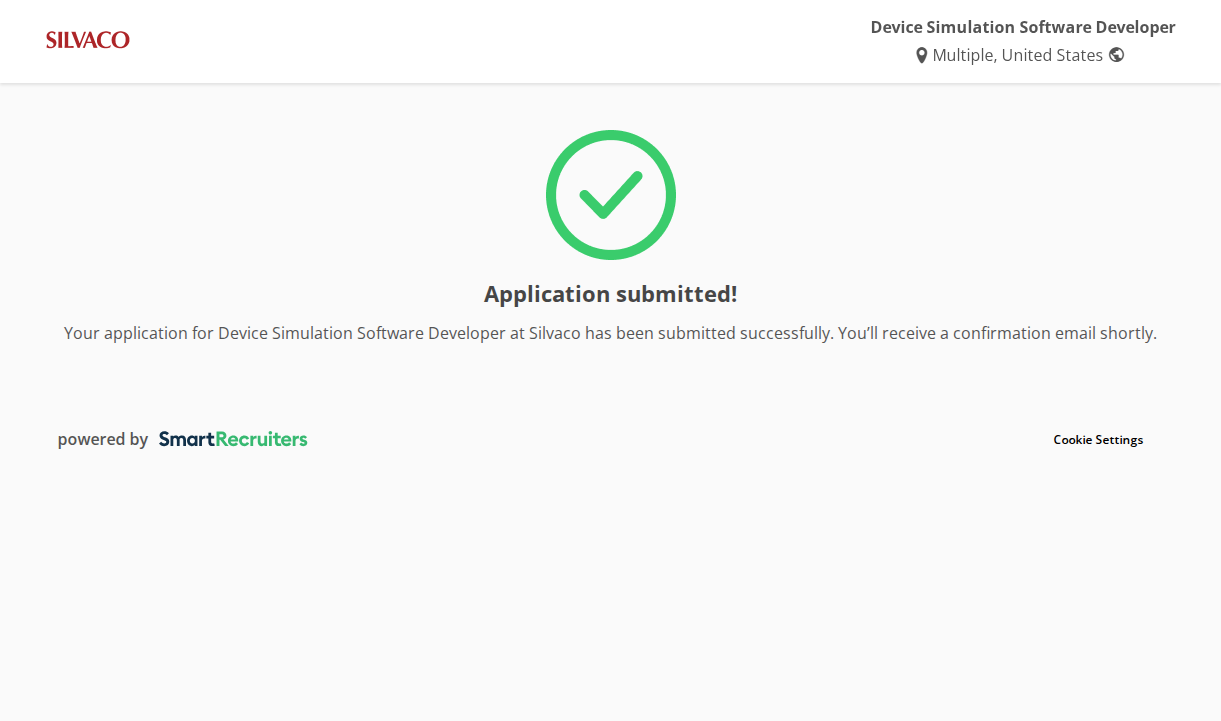
Task: Click the job title within the confirmation sentence
Action: point(361,333)
